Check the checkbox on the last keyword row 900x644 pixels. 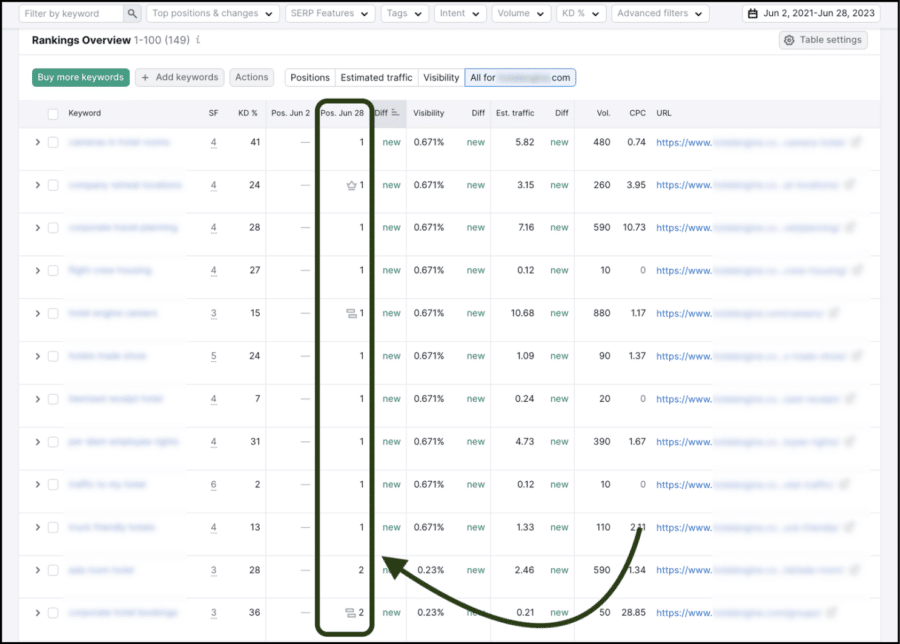click(x=53, y=612)
